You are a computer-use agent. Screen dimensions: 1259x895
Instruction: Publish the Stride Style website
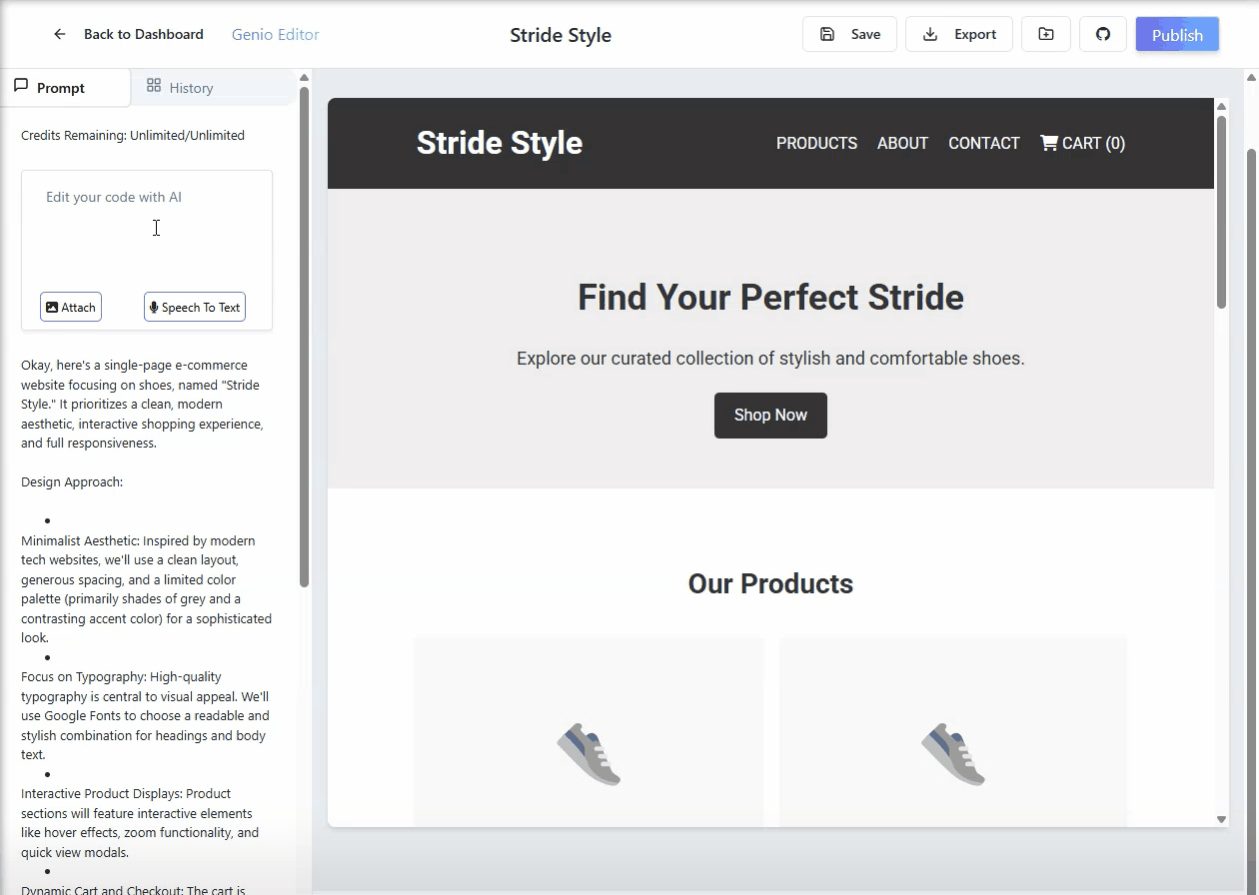coord(1177,35)
